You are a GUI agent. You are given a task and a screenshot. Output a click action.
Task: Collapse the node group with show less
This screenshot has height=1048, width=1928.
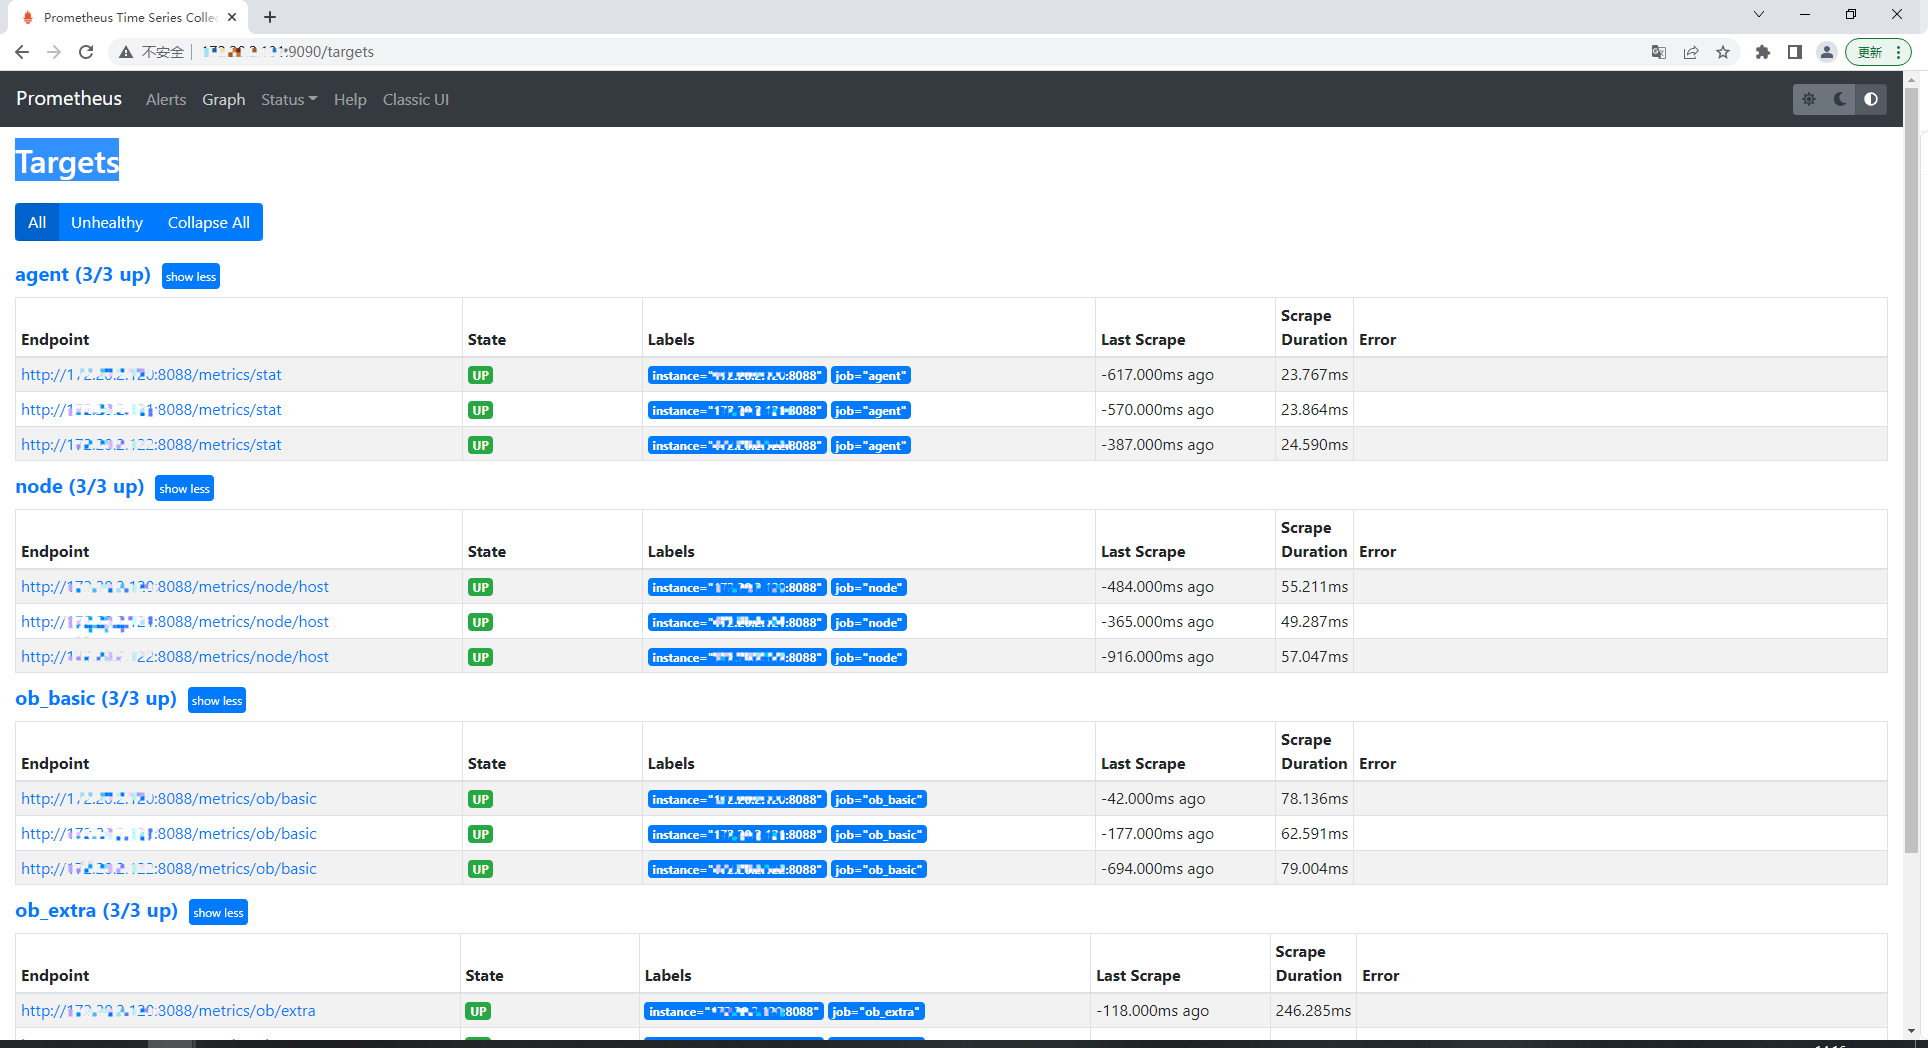pos(184,489)
